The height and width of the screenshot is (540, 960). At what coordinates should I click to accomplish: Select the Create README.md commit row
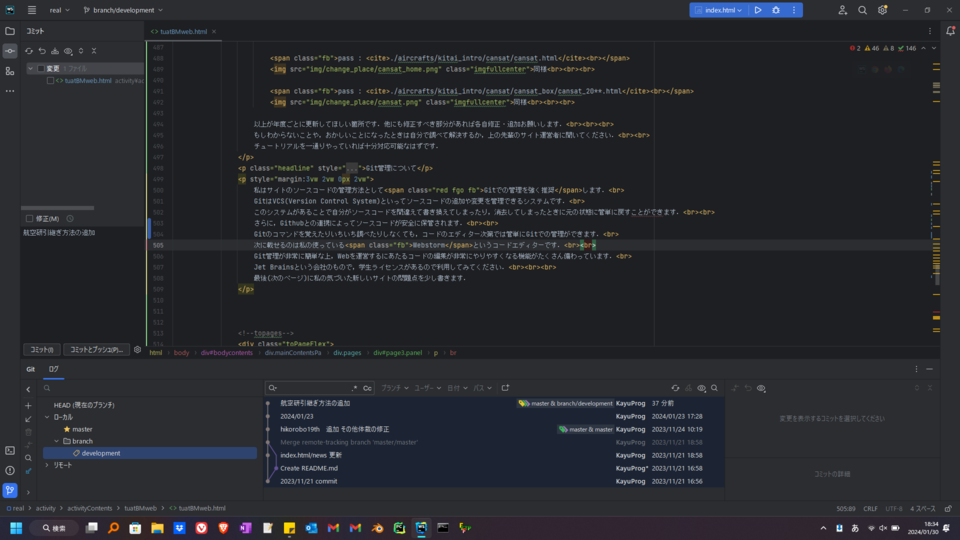[x=309, y=468]
